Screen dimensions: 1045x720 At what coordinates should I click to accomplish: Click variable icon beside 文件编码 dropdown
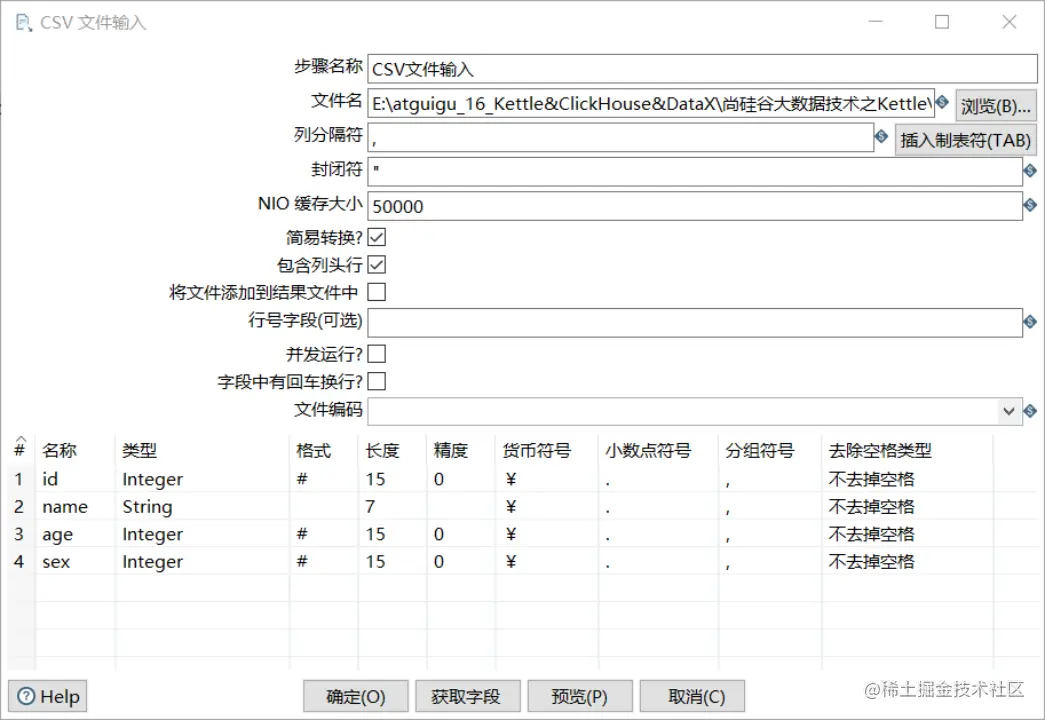pyautogui.click(x=1030, y=411)
